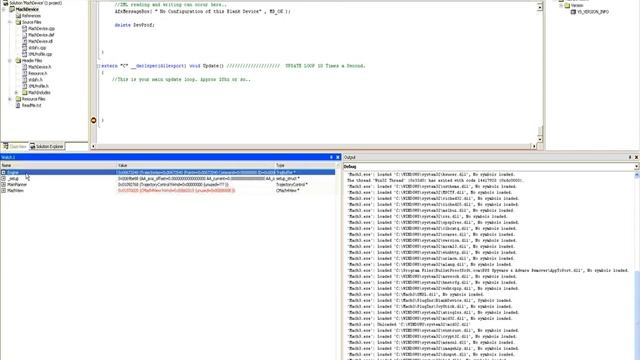This screenshot has width=640, height=360.
Task: Select the red MachView value cell
Action: (x=176, y=191)
